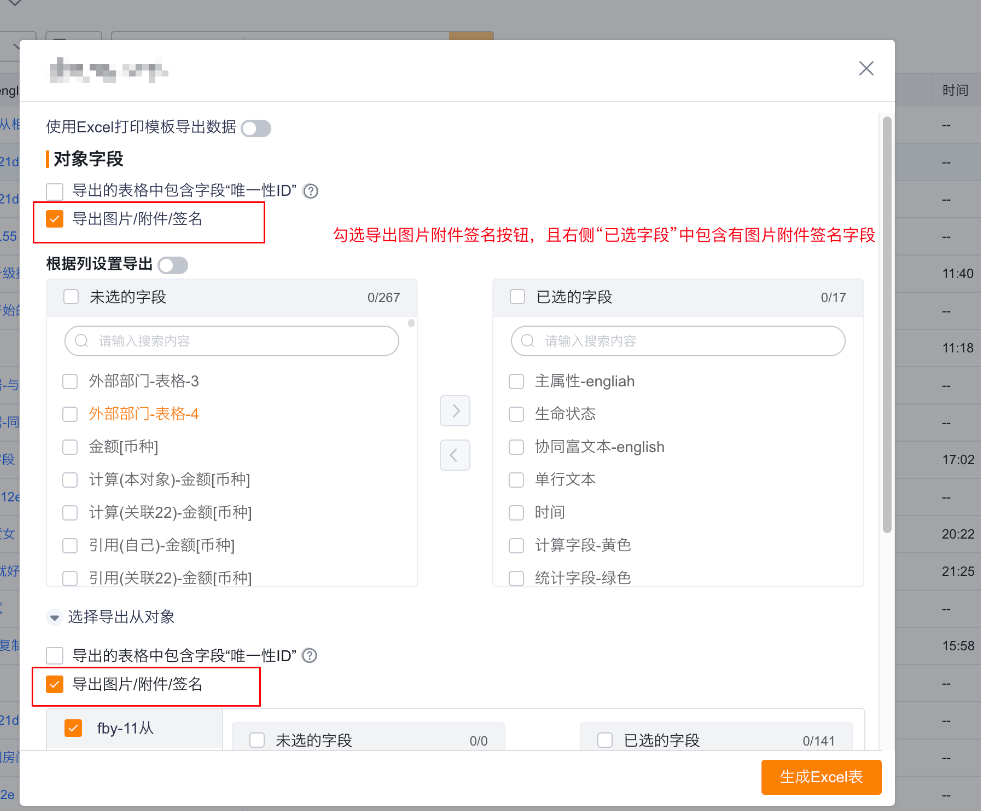
Task: Collapse the 选择导出从对象 section
Action: click(54, 618)
